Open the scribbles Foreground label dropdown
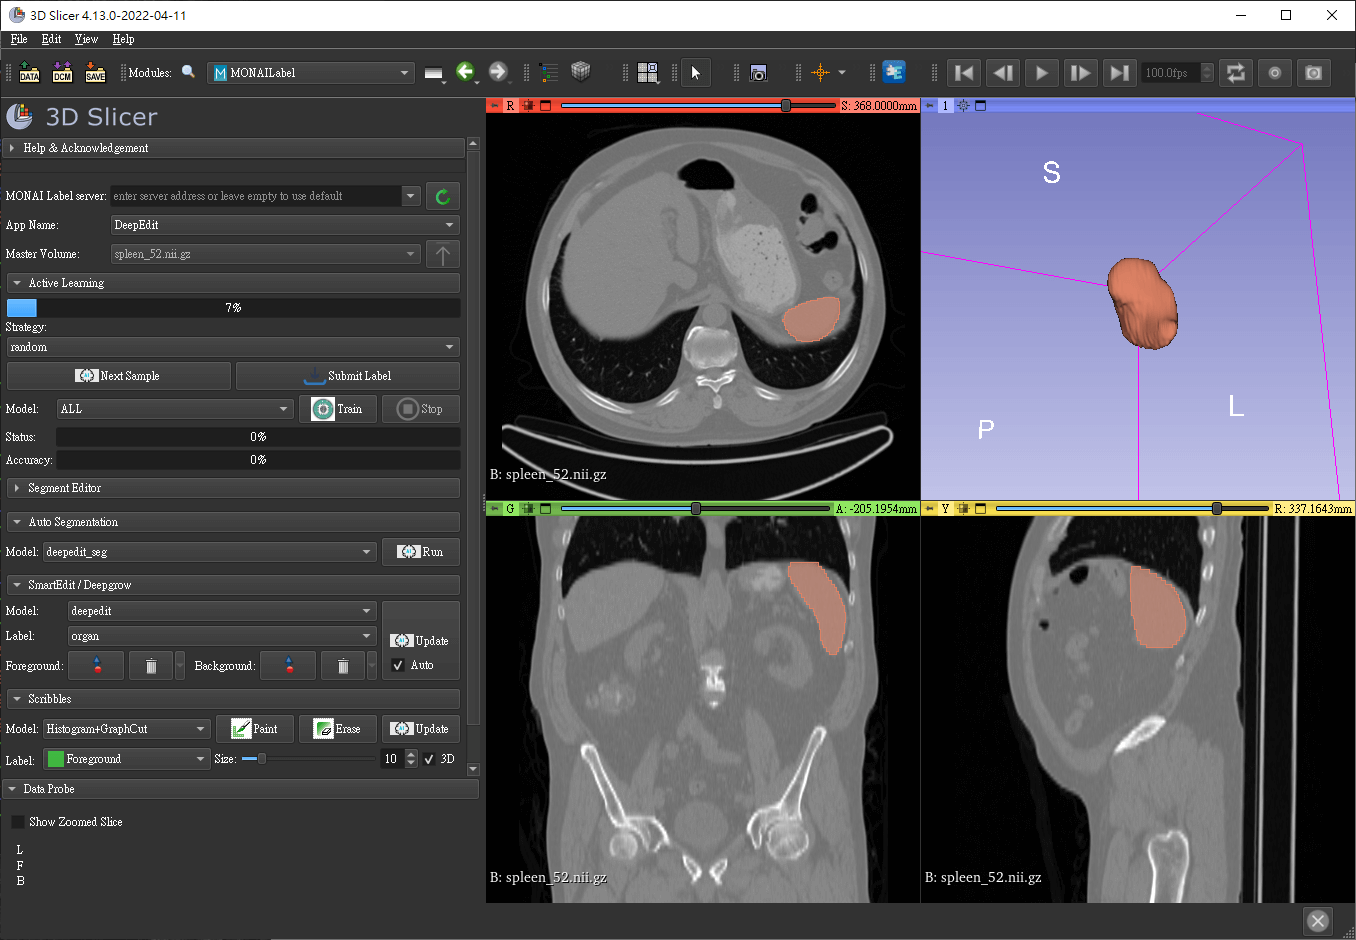This screenshot has height=940, width=1356. 127,759
